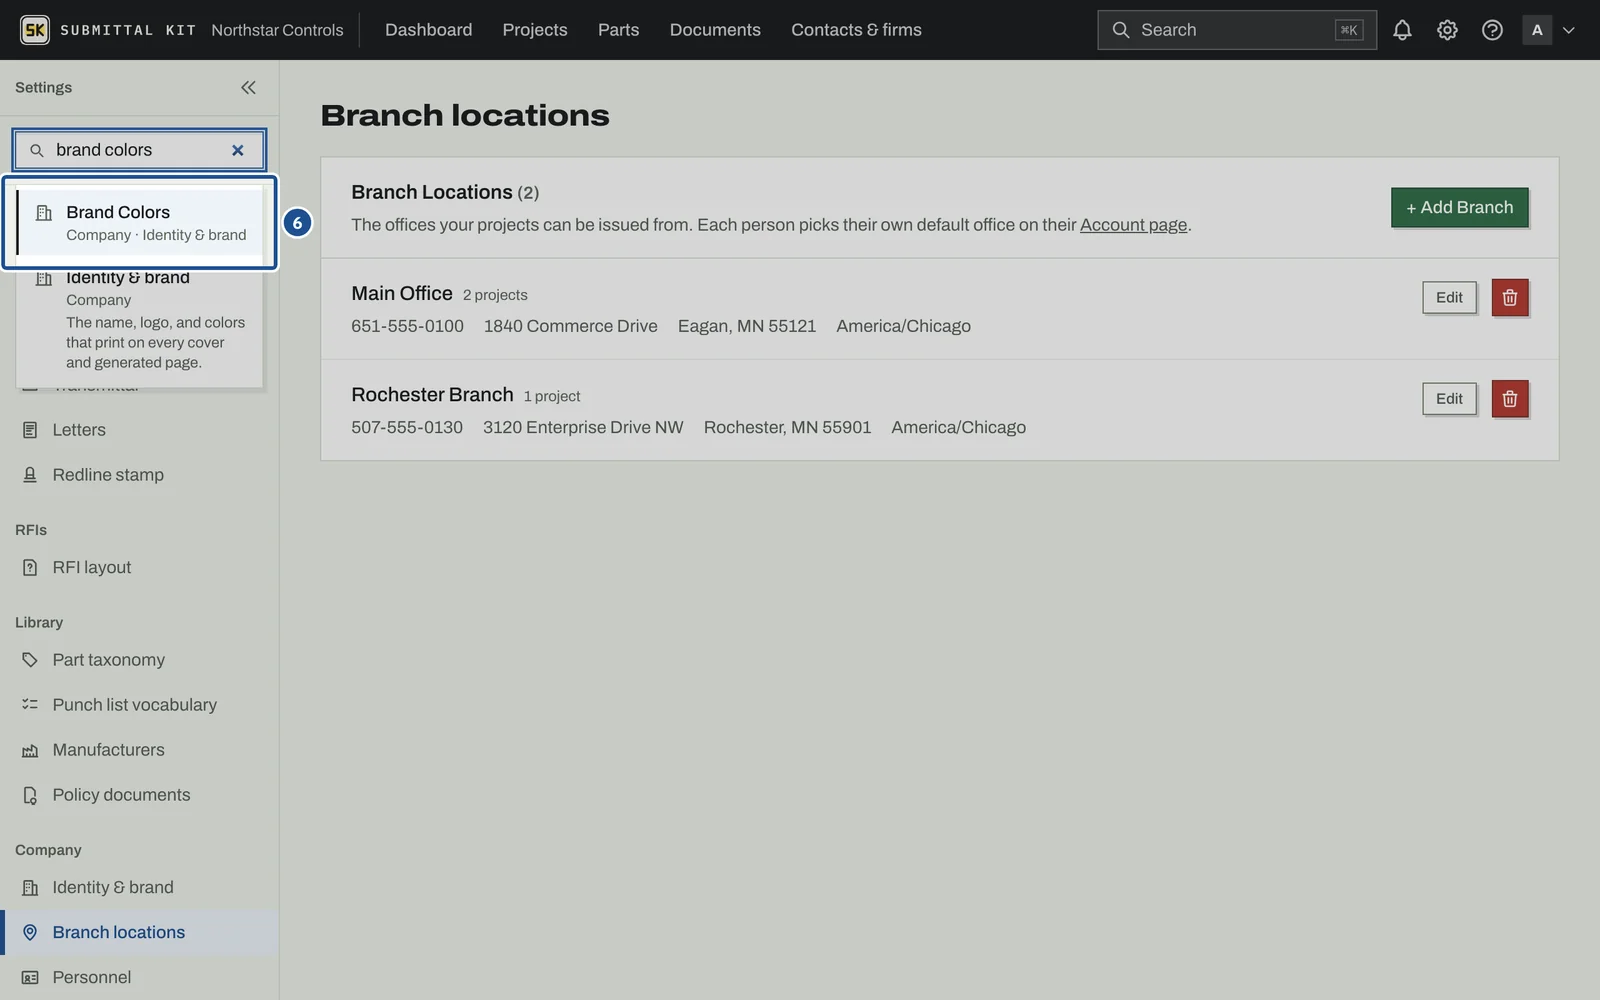Click Main Office phone number 651-555-0100
This screenshot has height=1000, width=1600.
click(407, 326)
